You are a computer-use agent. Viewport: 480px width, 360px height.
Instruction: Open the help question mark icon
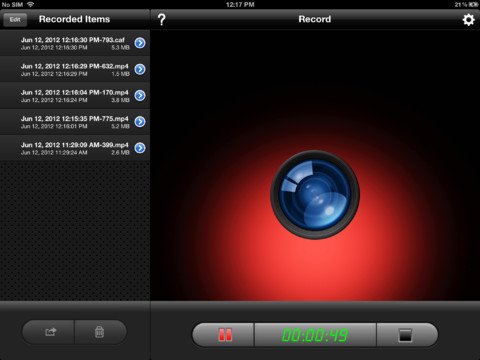point(161,20)
